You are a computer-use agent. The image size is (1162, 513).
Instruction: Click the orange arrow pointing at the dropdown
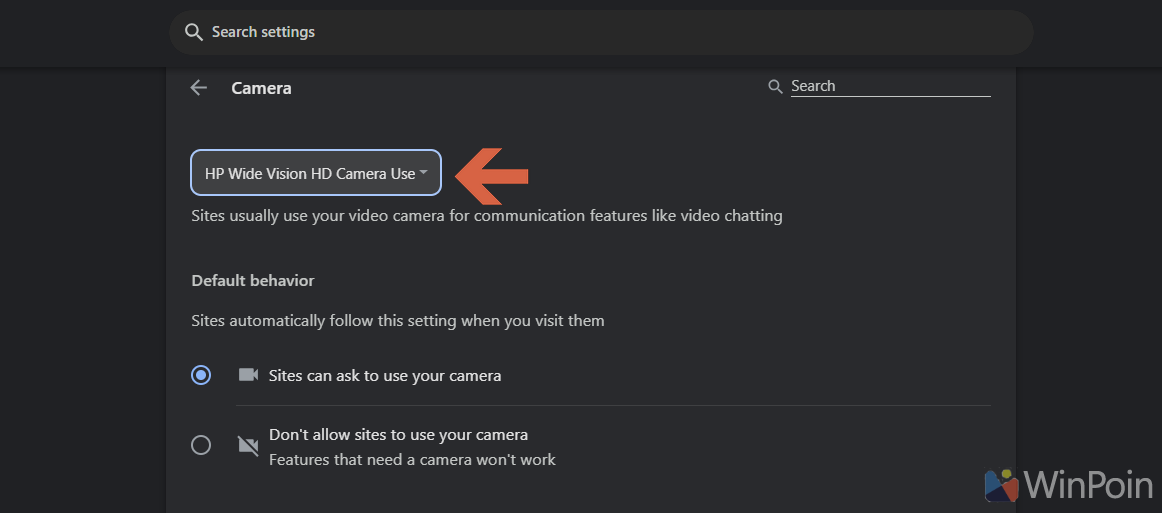pyautogui.click(x=491, y=174)
